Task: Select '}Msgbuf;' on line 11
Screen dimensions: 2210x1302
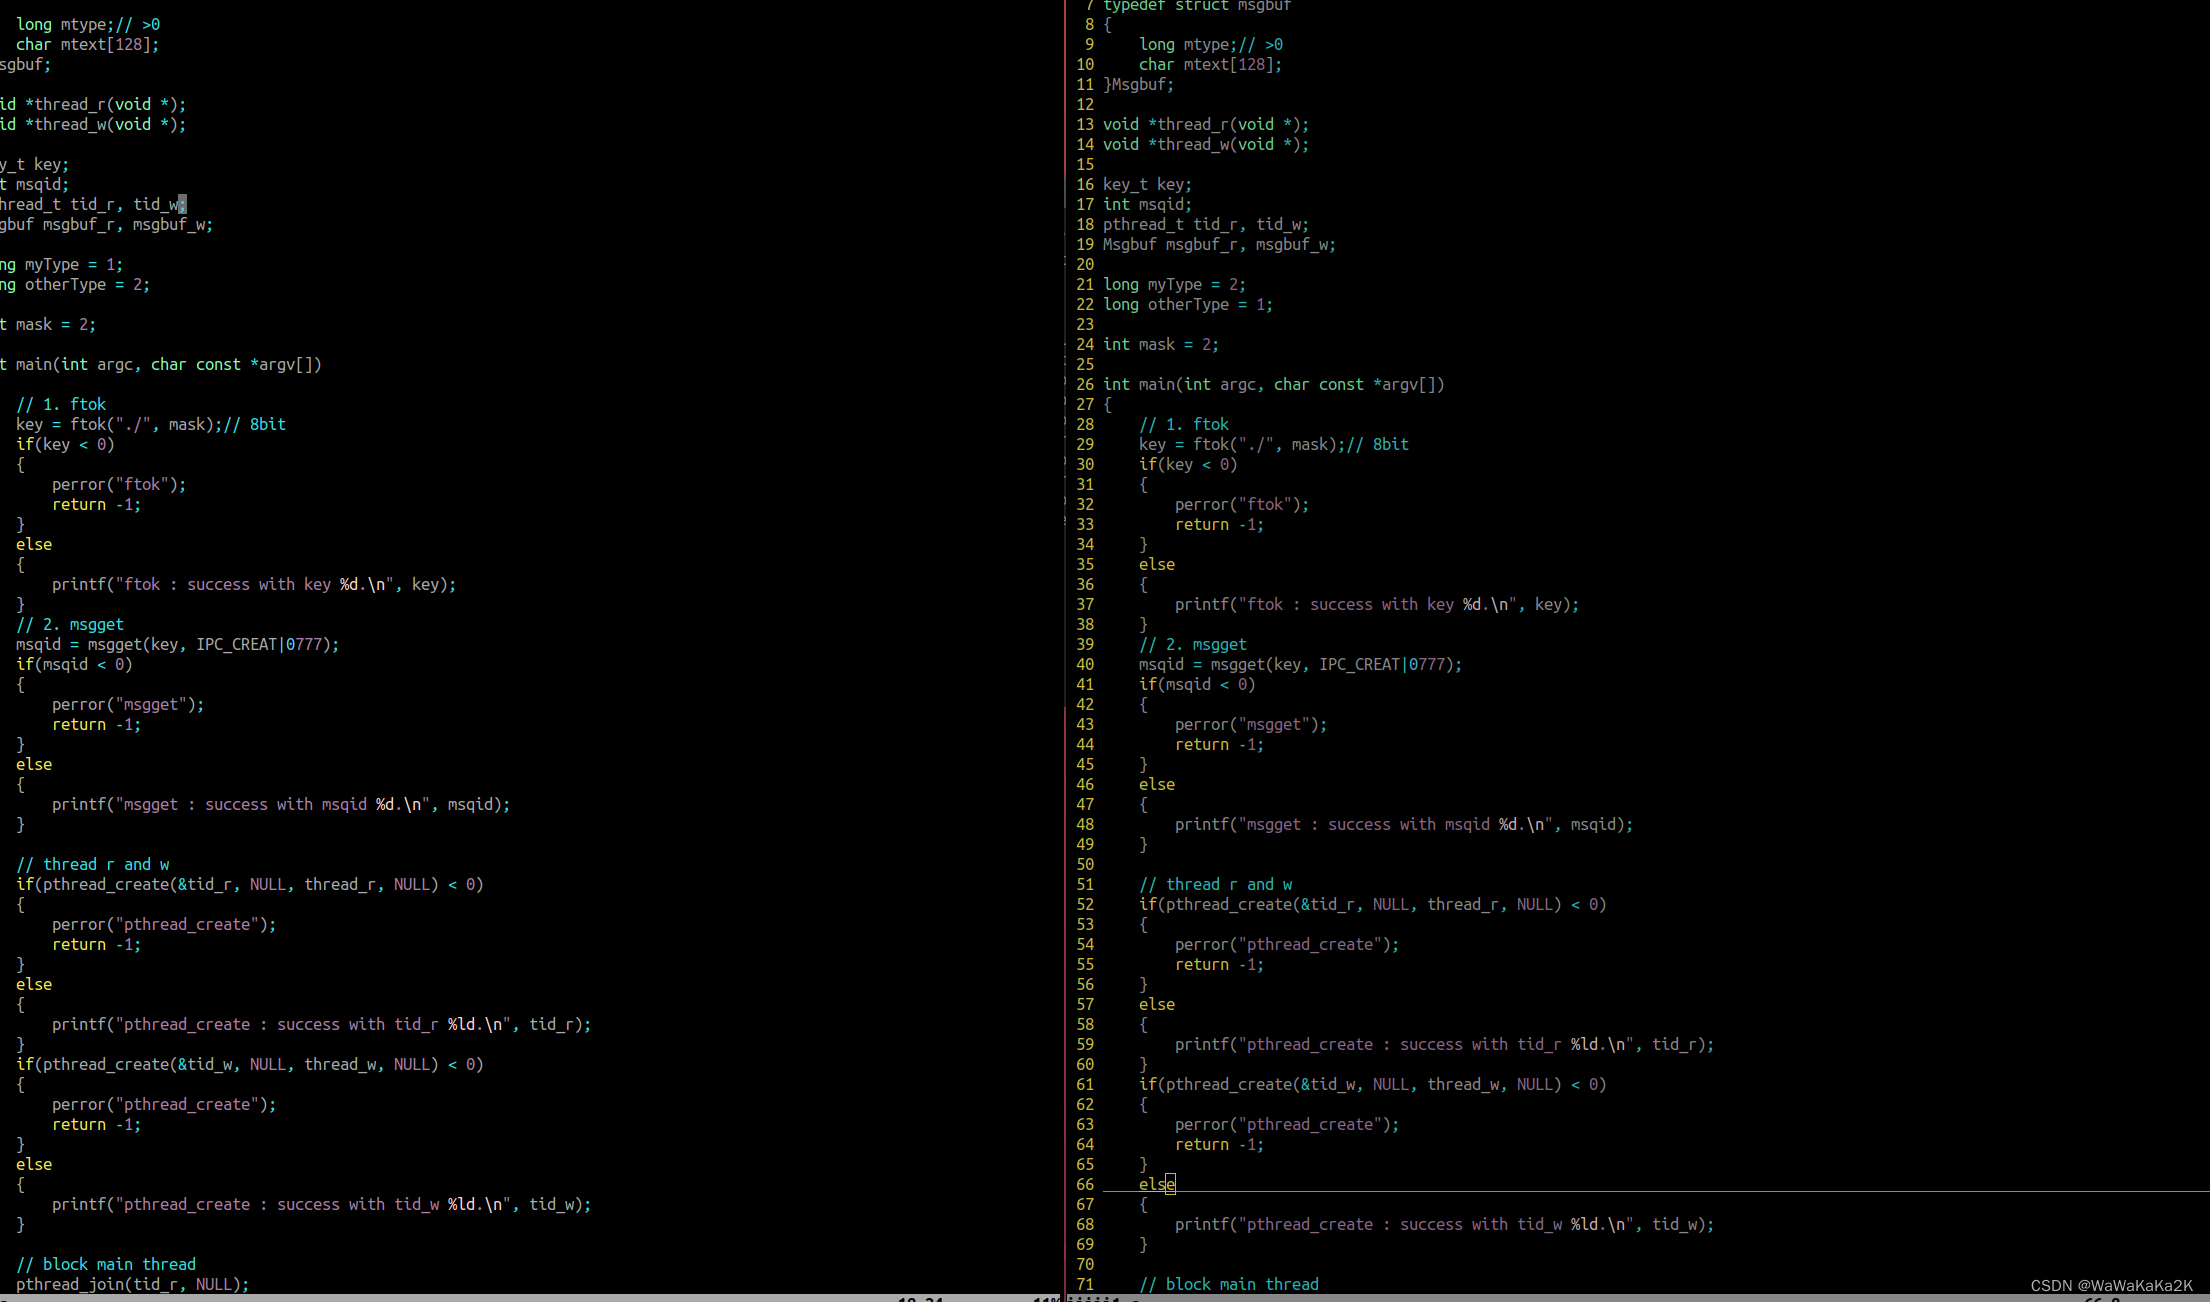Action: click(x=1139, y=85)
